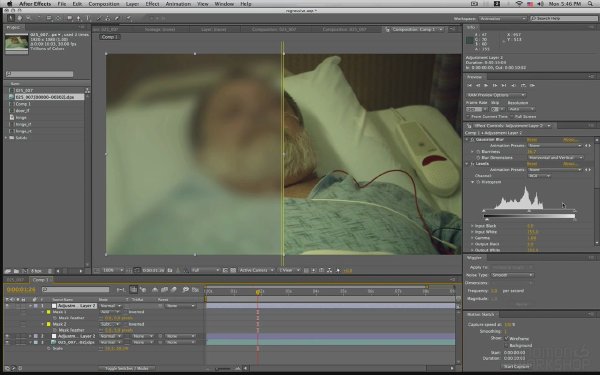Step to next frame in Preview panel

point(495,85)
